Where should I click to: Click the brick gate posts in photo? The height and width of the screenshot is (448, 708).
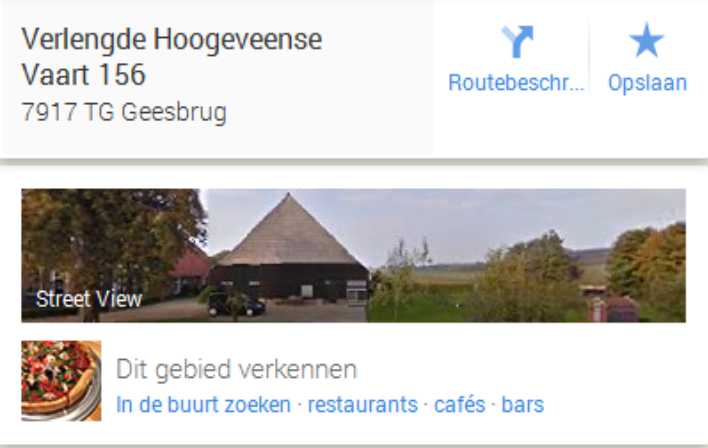613,309
